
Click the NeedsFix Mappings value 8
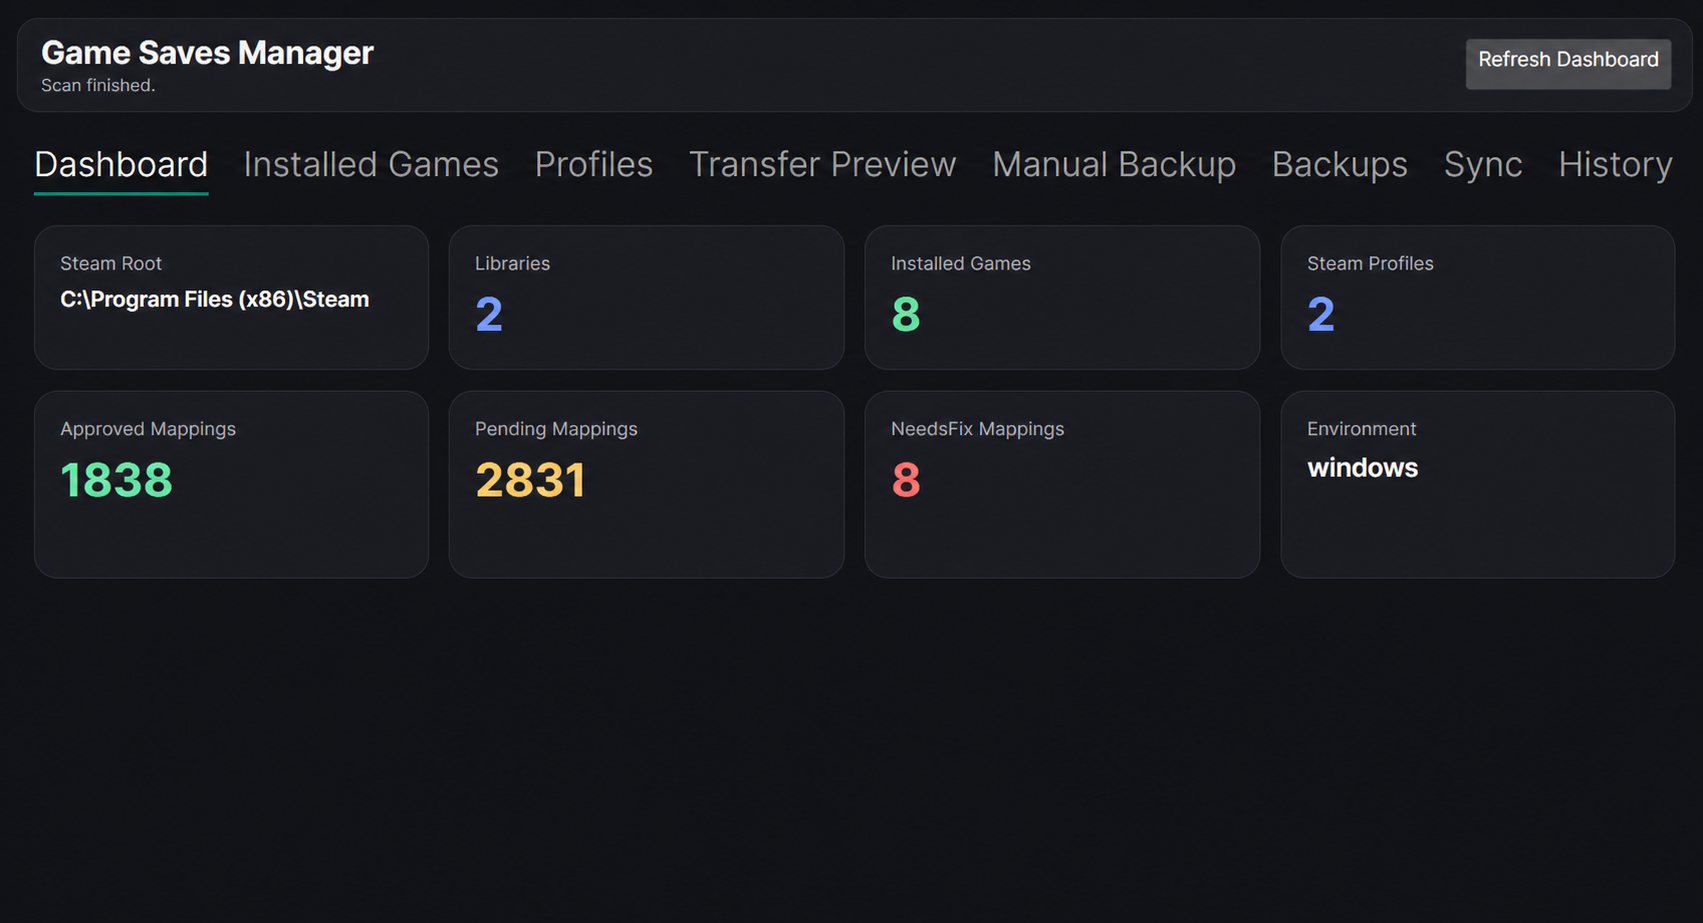905,480
